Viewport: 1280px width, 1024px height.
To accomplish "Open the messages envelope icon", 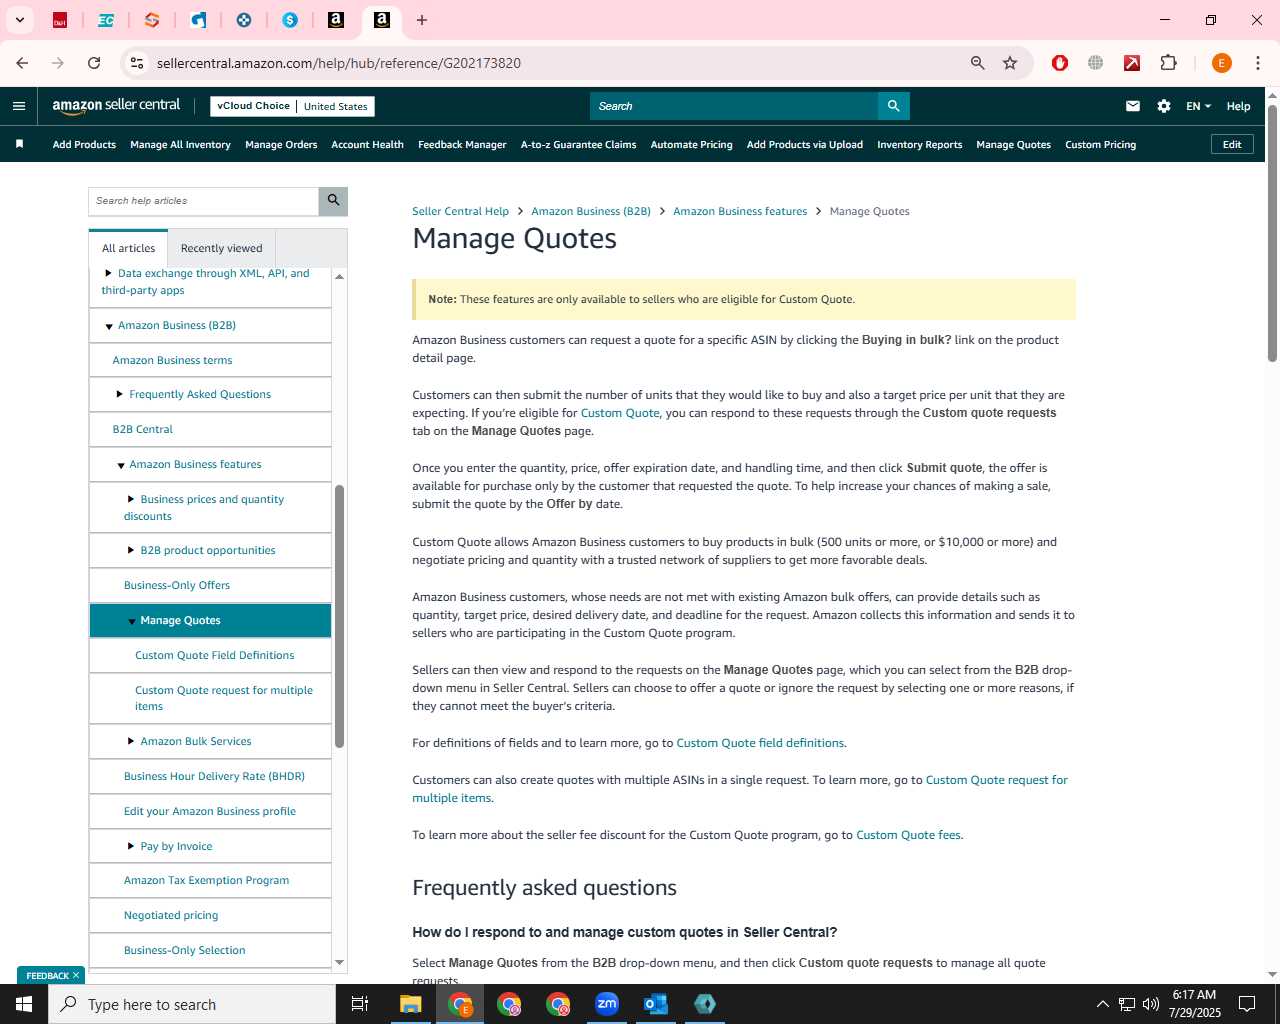I will click(1133, 106).
